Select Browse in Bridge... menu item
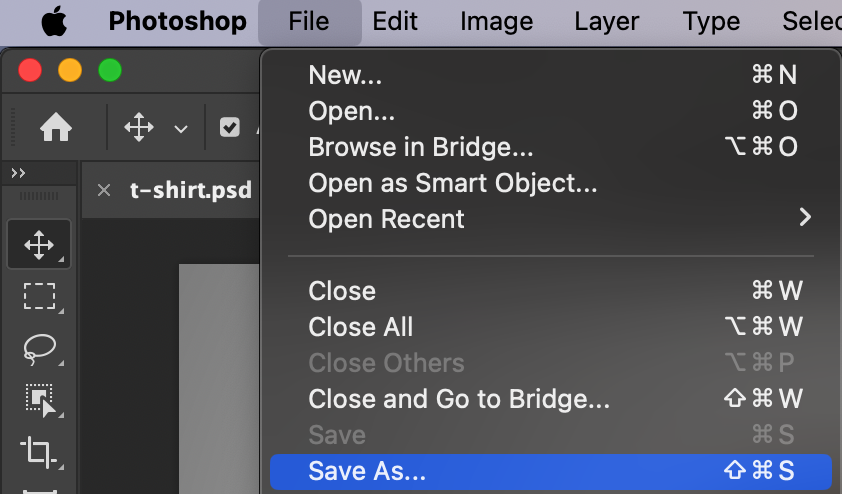Viewport: 842px width, 494px height. click(551, 147)
